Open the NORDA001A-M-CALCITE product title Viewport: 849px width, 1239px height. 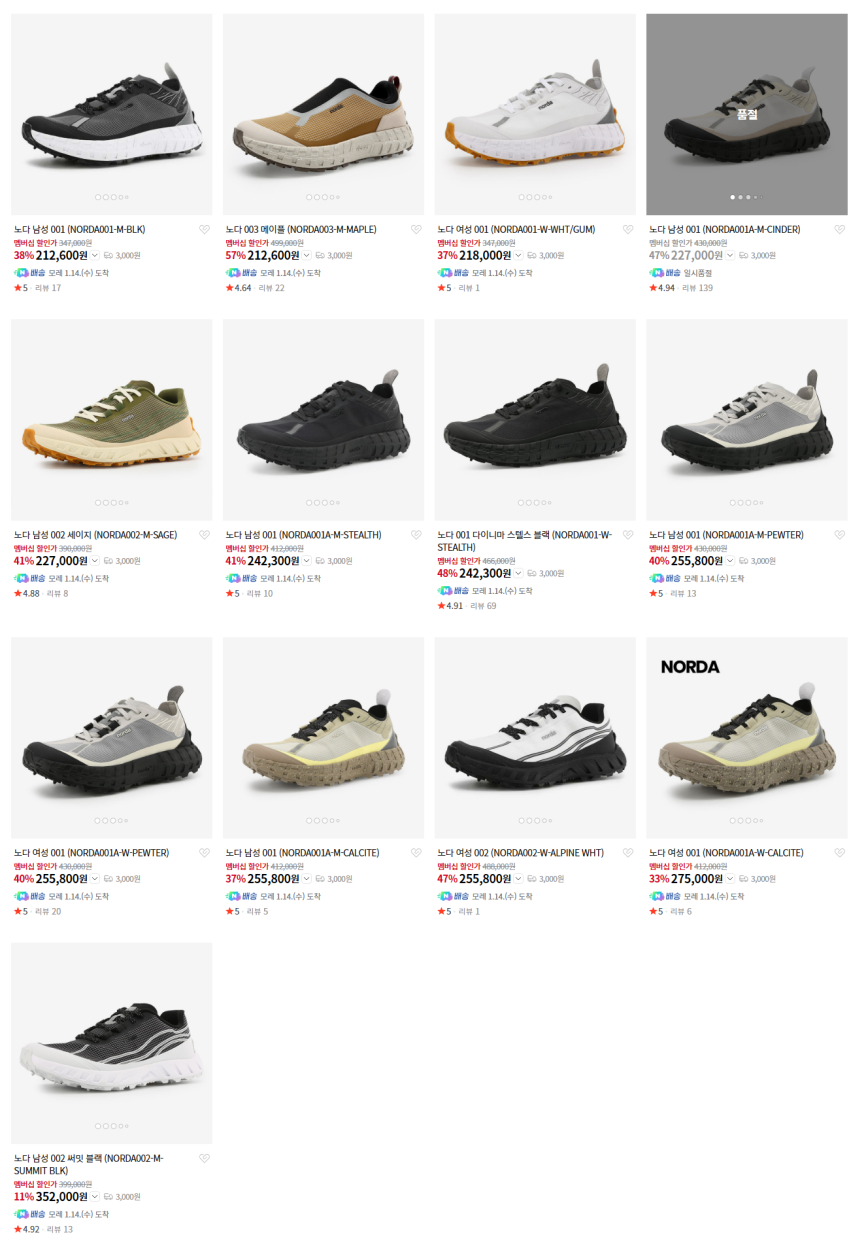coord(302,853)
